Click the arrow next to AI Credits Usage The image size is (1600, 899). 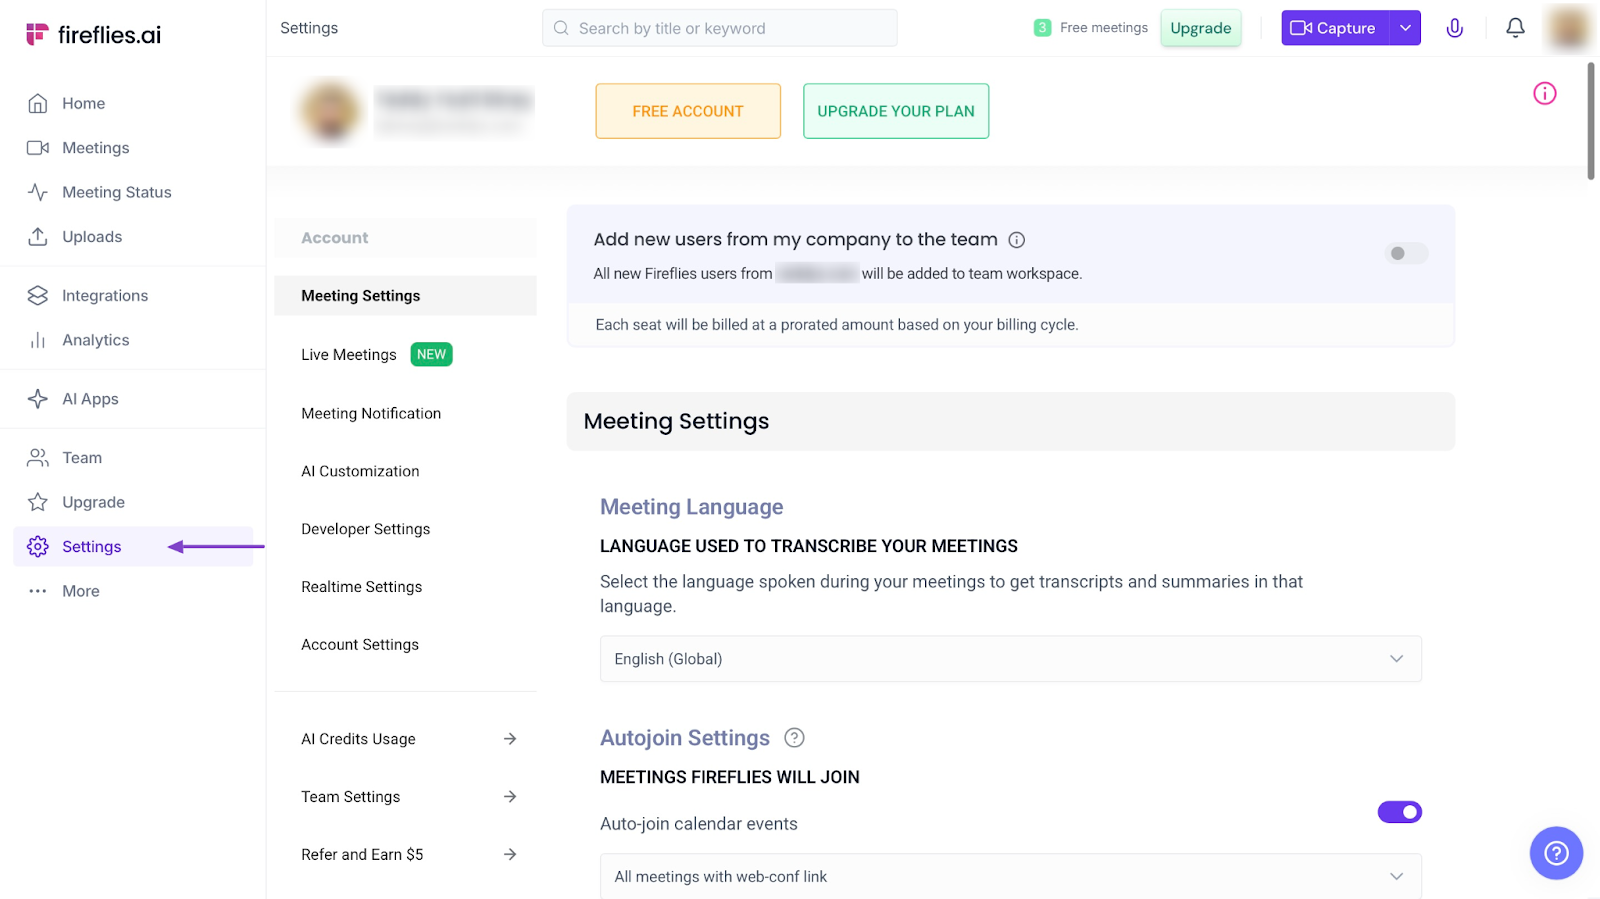click(510, 739)
